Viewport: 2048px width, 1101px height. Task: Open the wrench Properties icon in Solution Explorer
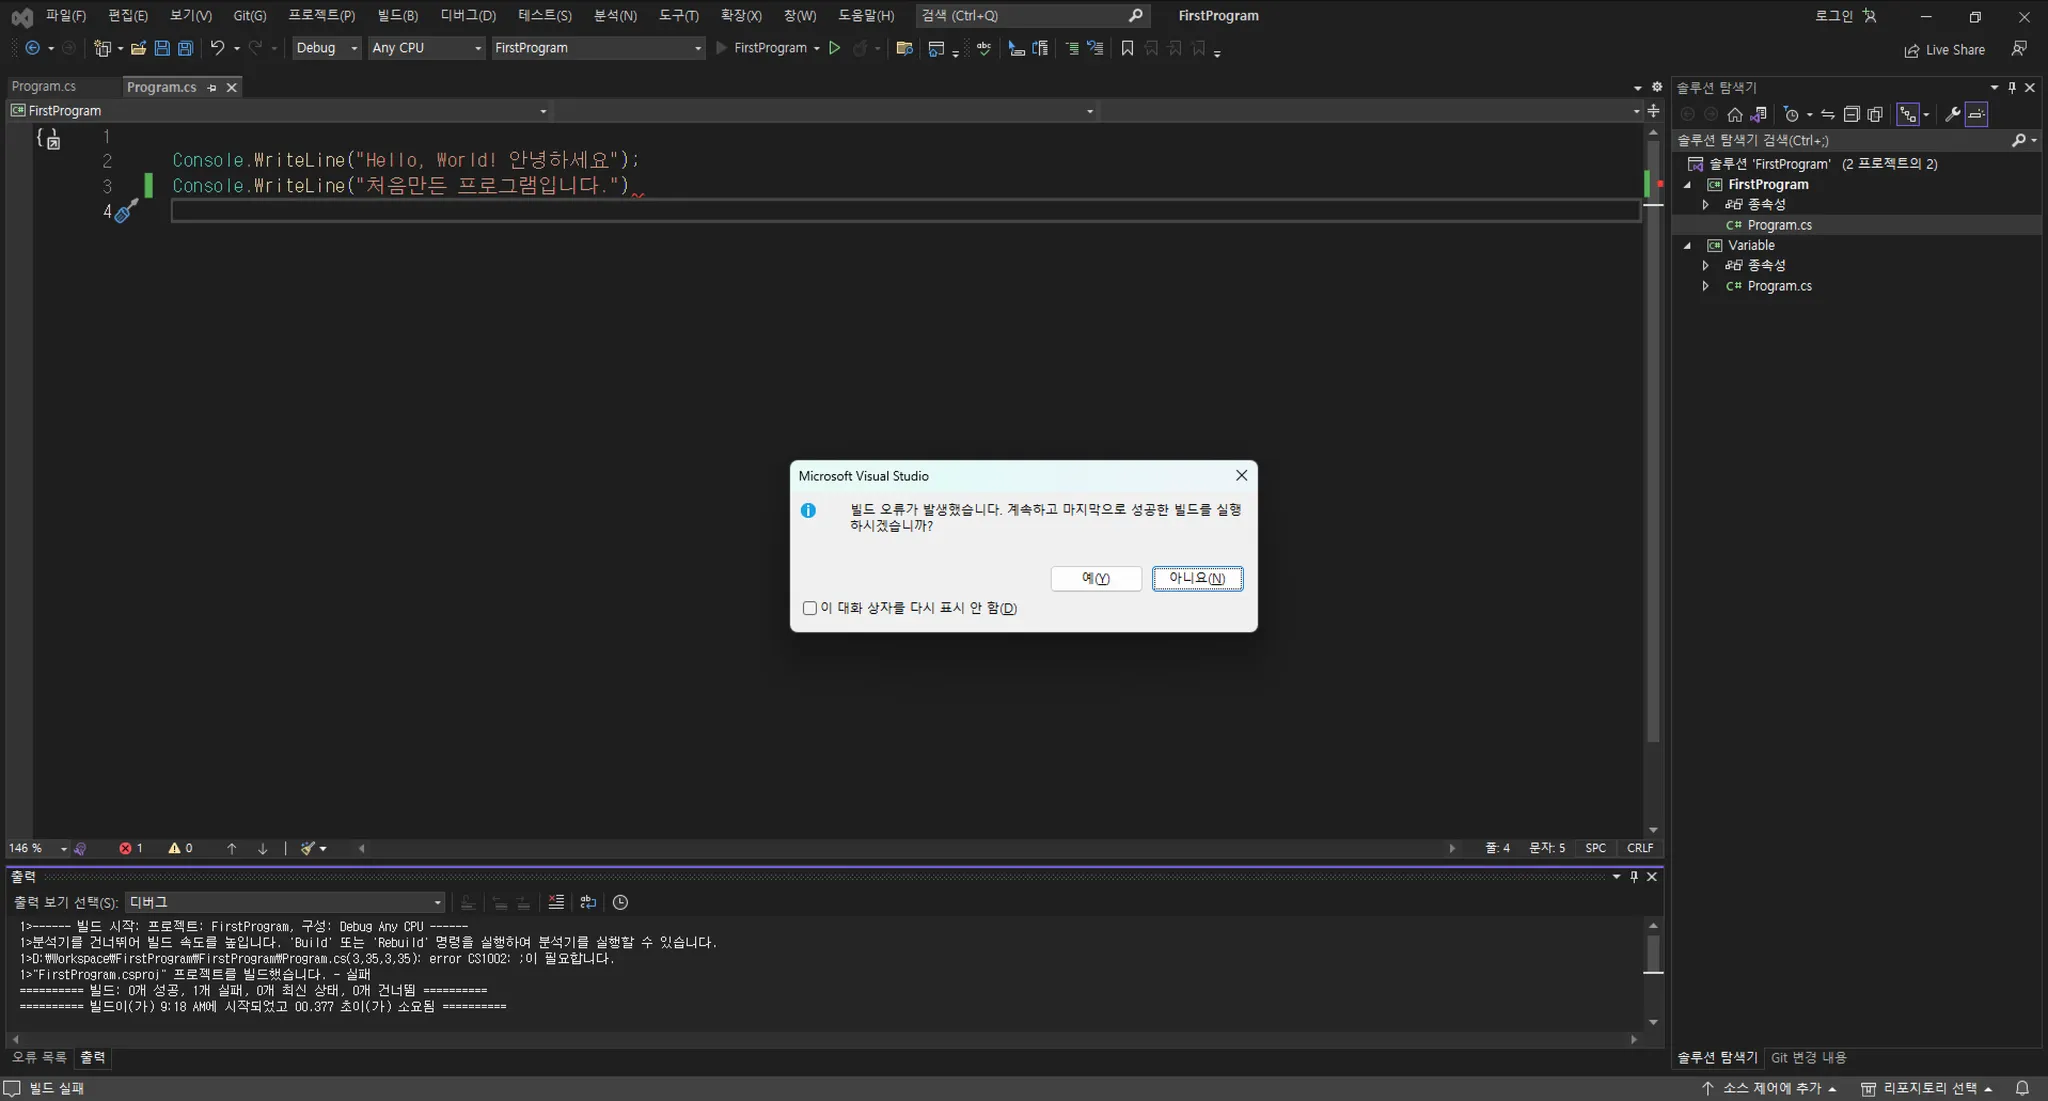pos(1952,115)
